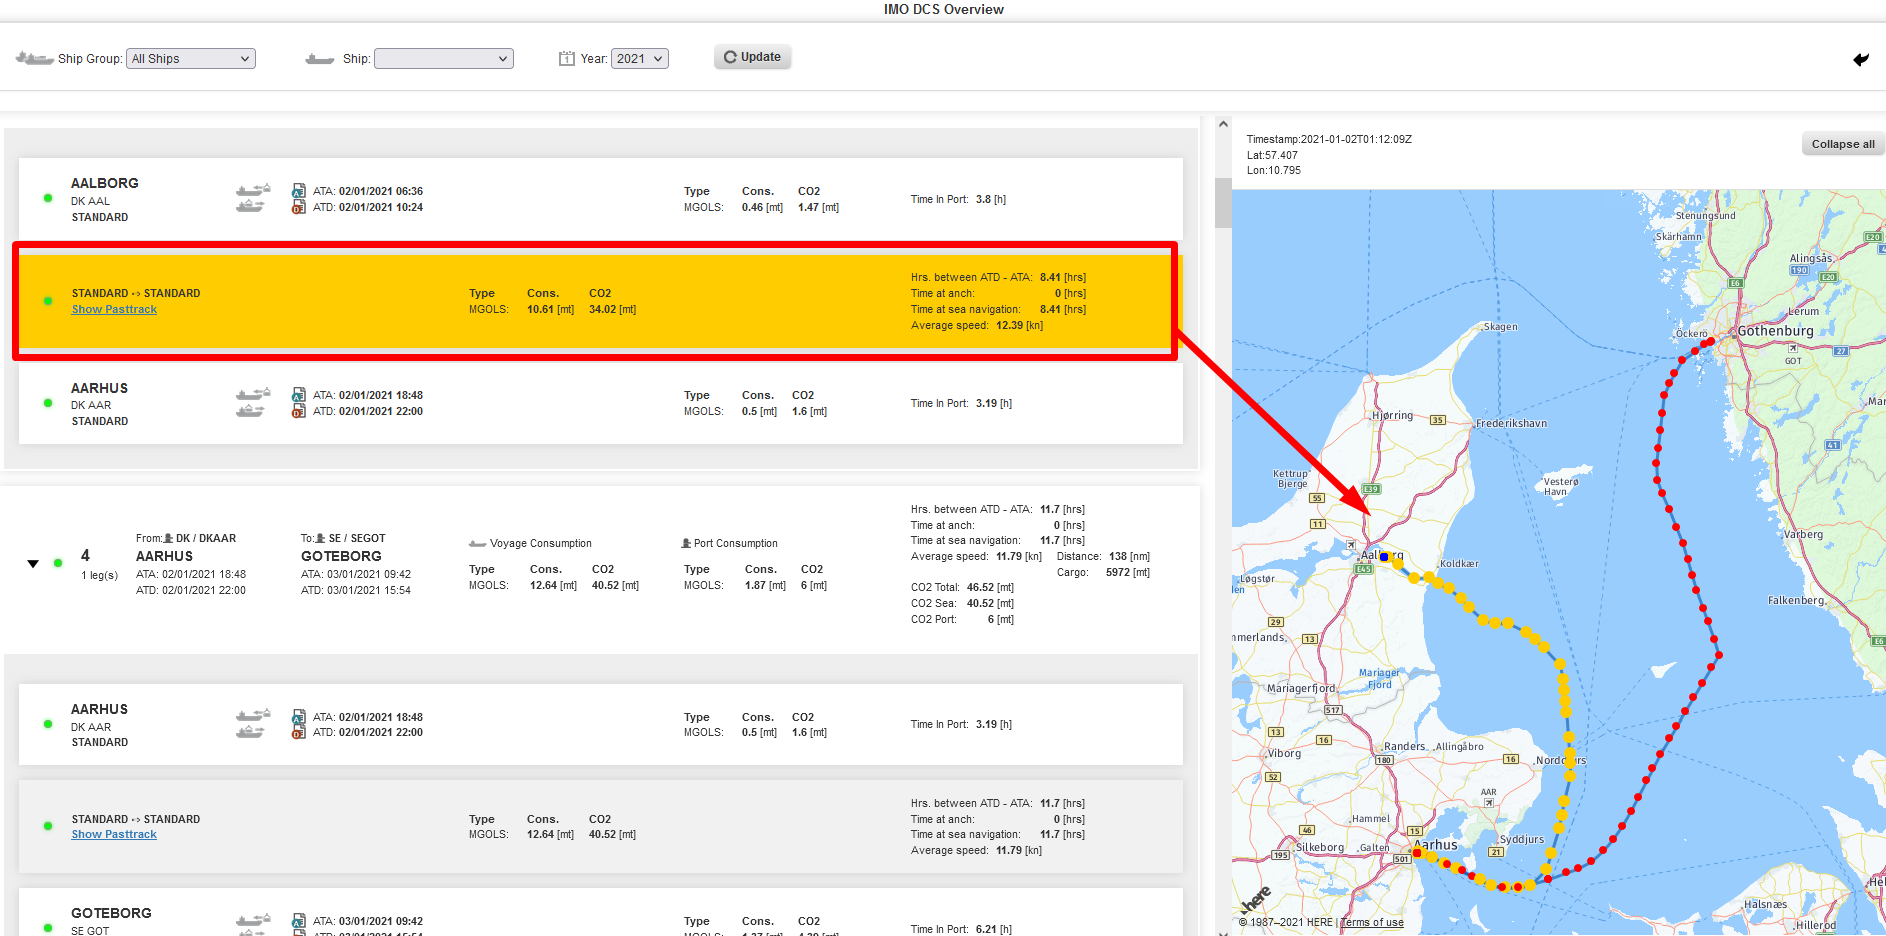Click green status dot in AALBORG row
Image resolution: width=1886 pixels, height=936 pixels.
point(48,198)
